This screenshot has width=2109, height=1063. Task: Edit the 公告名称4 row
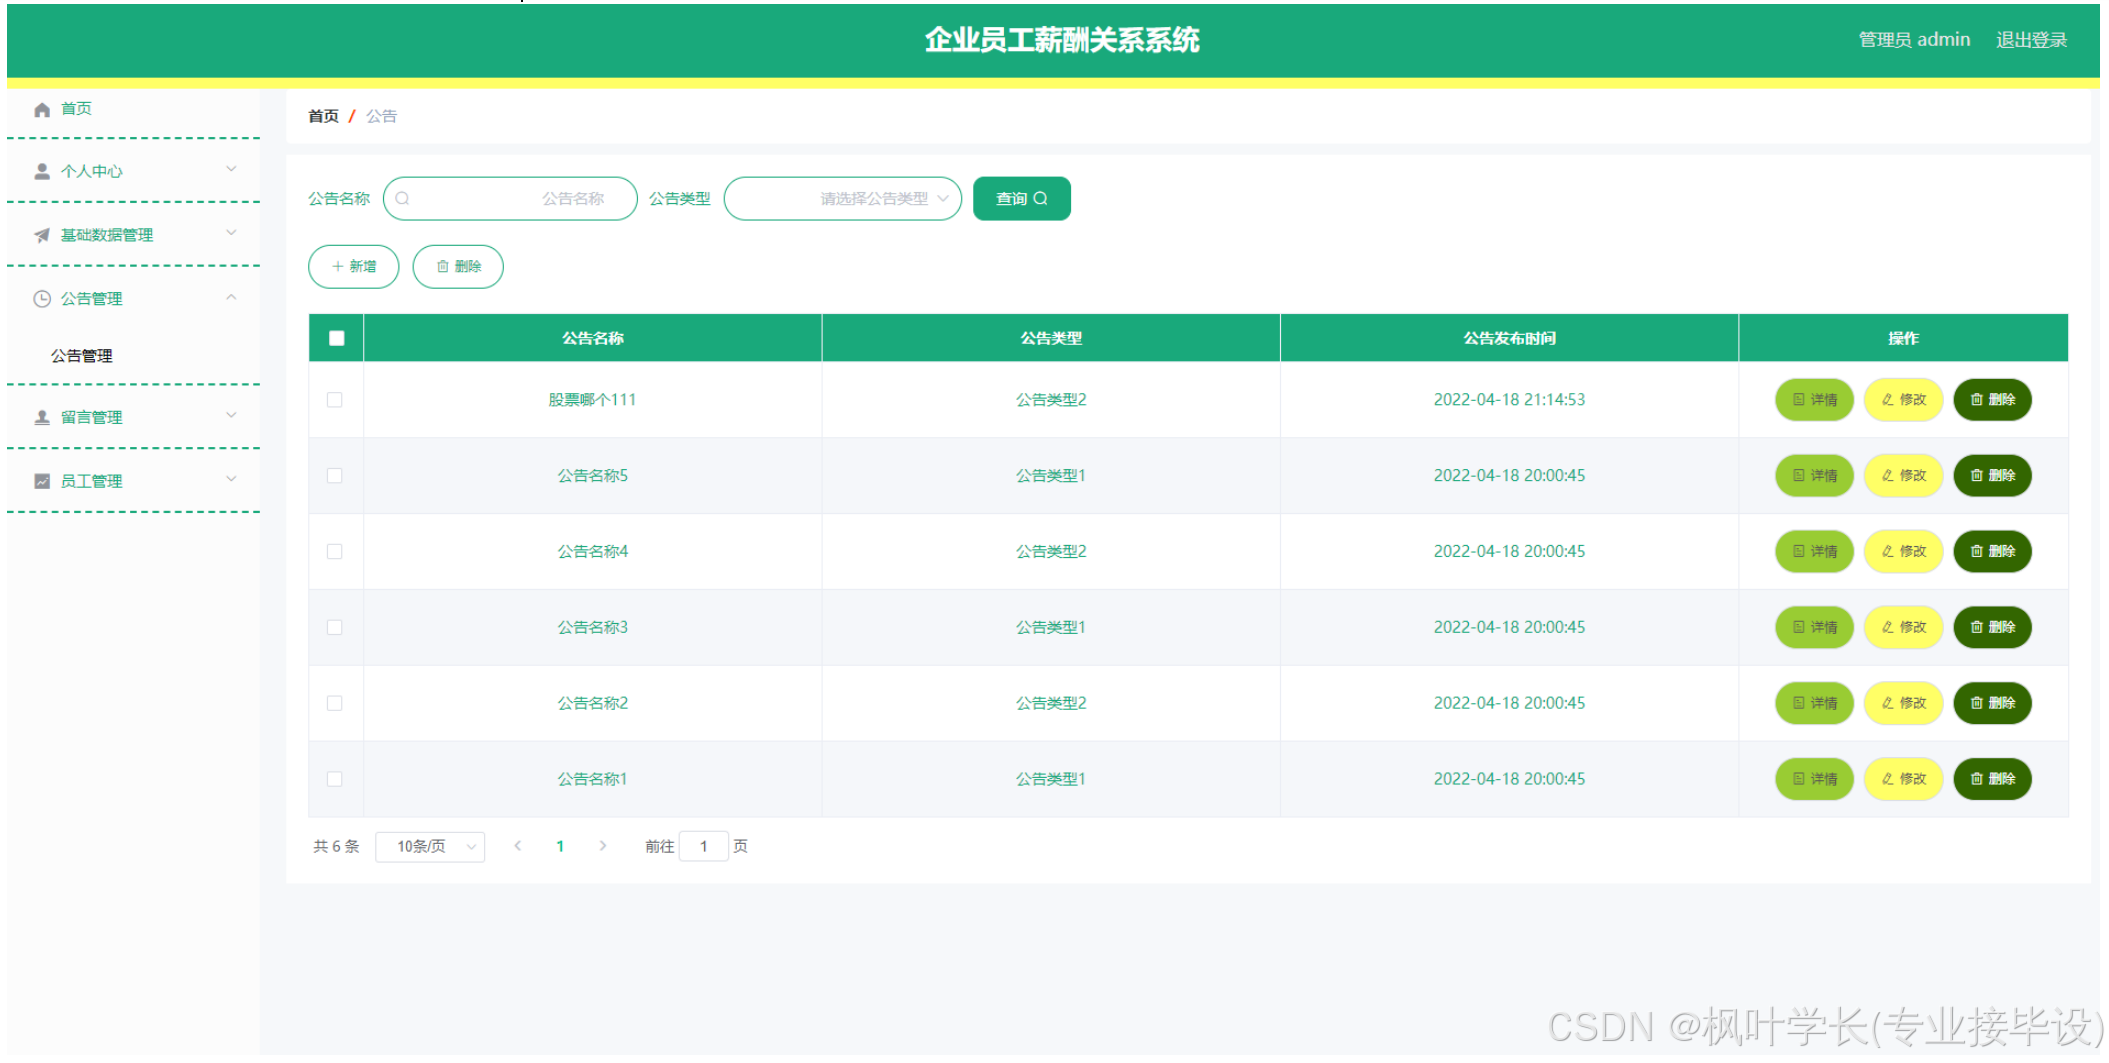click(1903, 552)
